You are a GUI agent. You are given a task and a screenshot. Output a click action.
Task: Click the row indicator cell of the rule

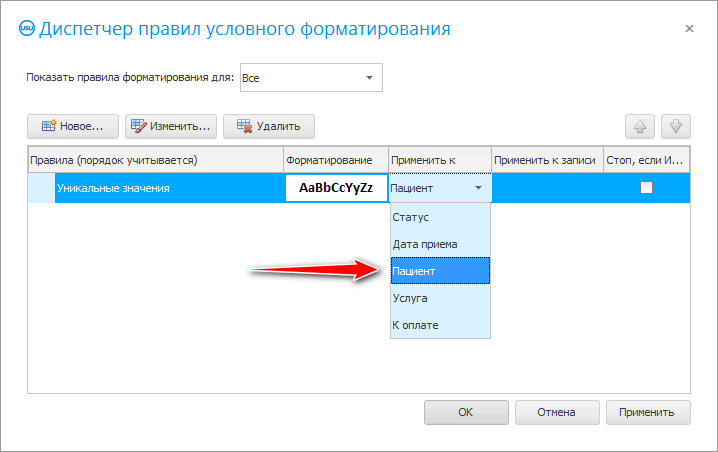(42, 188)
